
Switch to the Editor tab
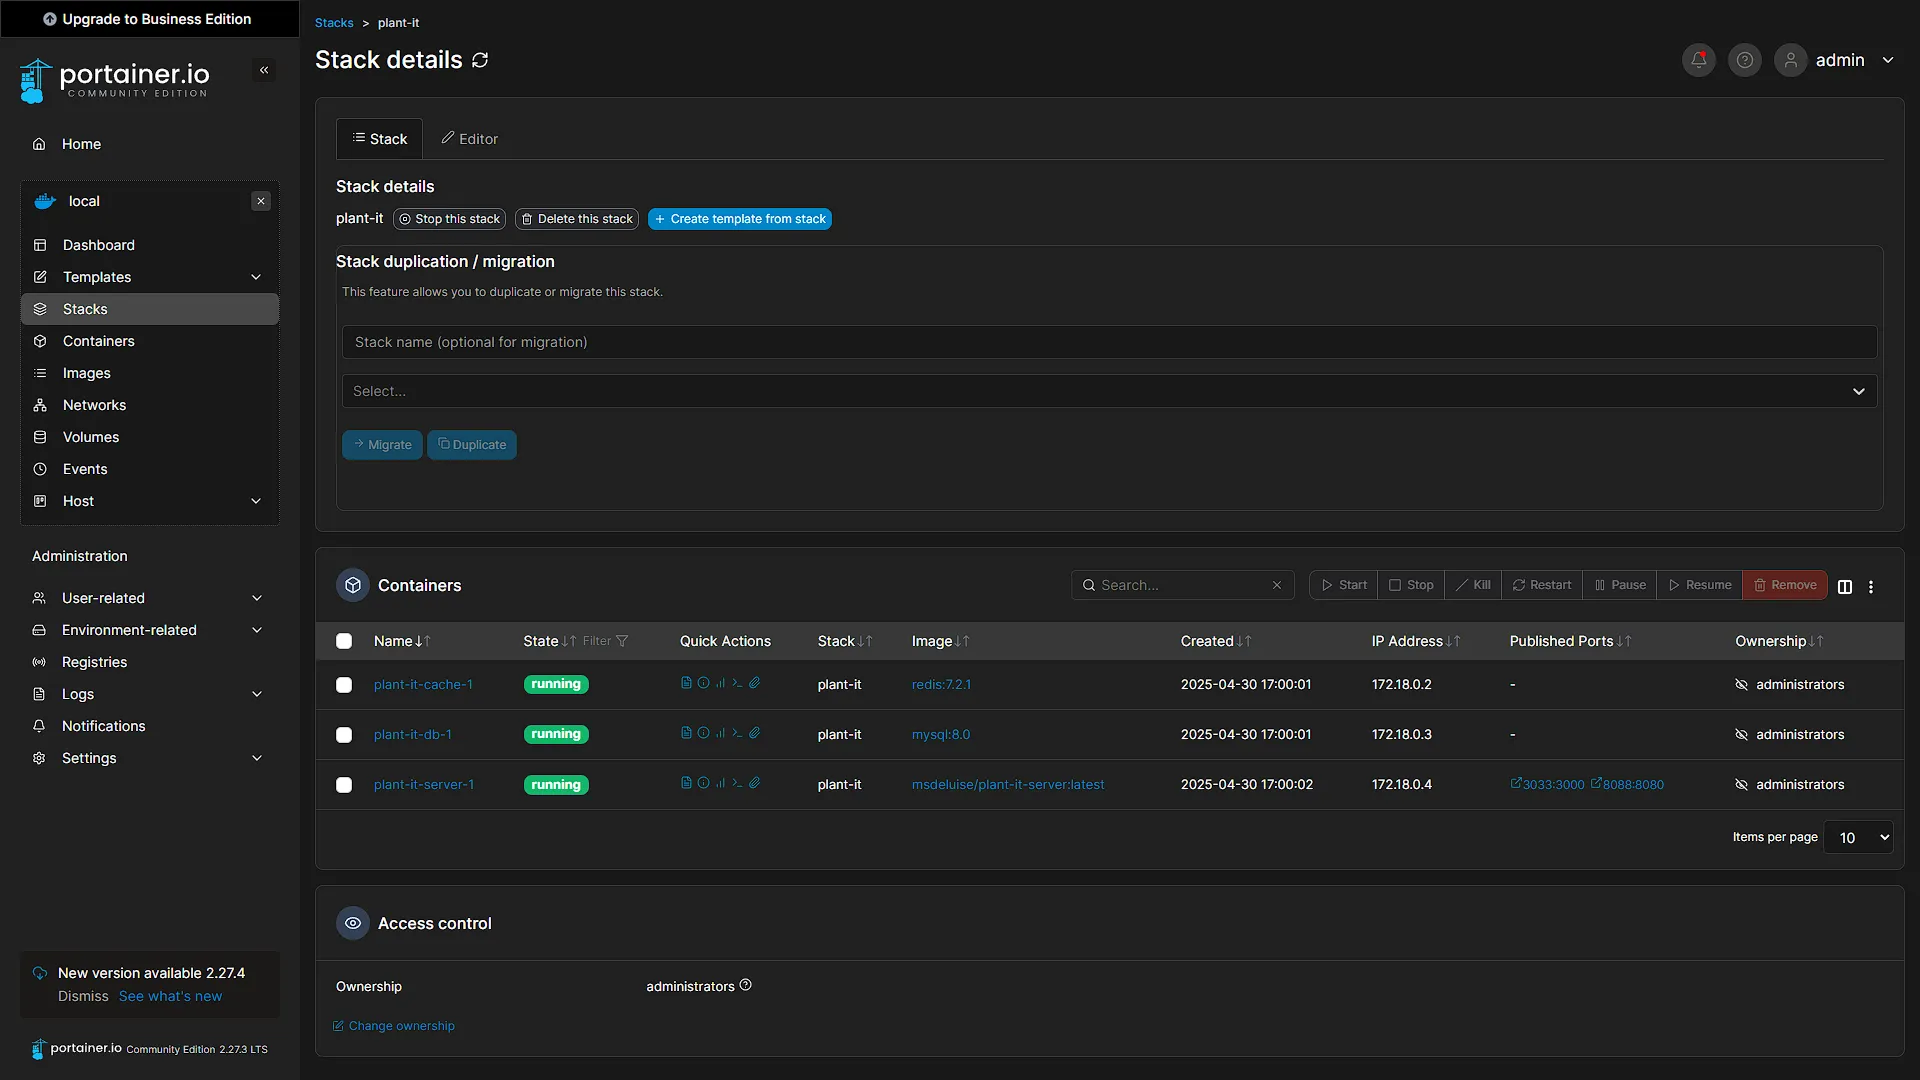[470, 139]
